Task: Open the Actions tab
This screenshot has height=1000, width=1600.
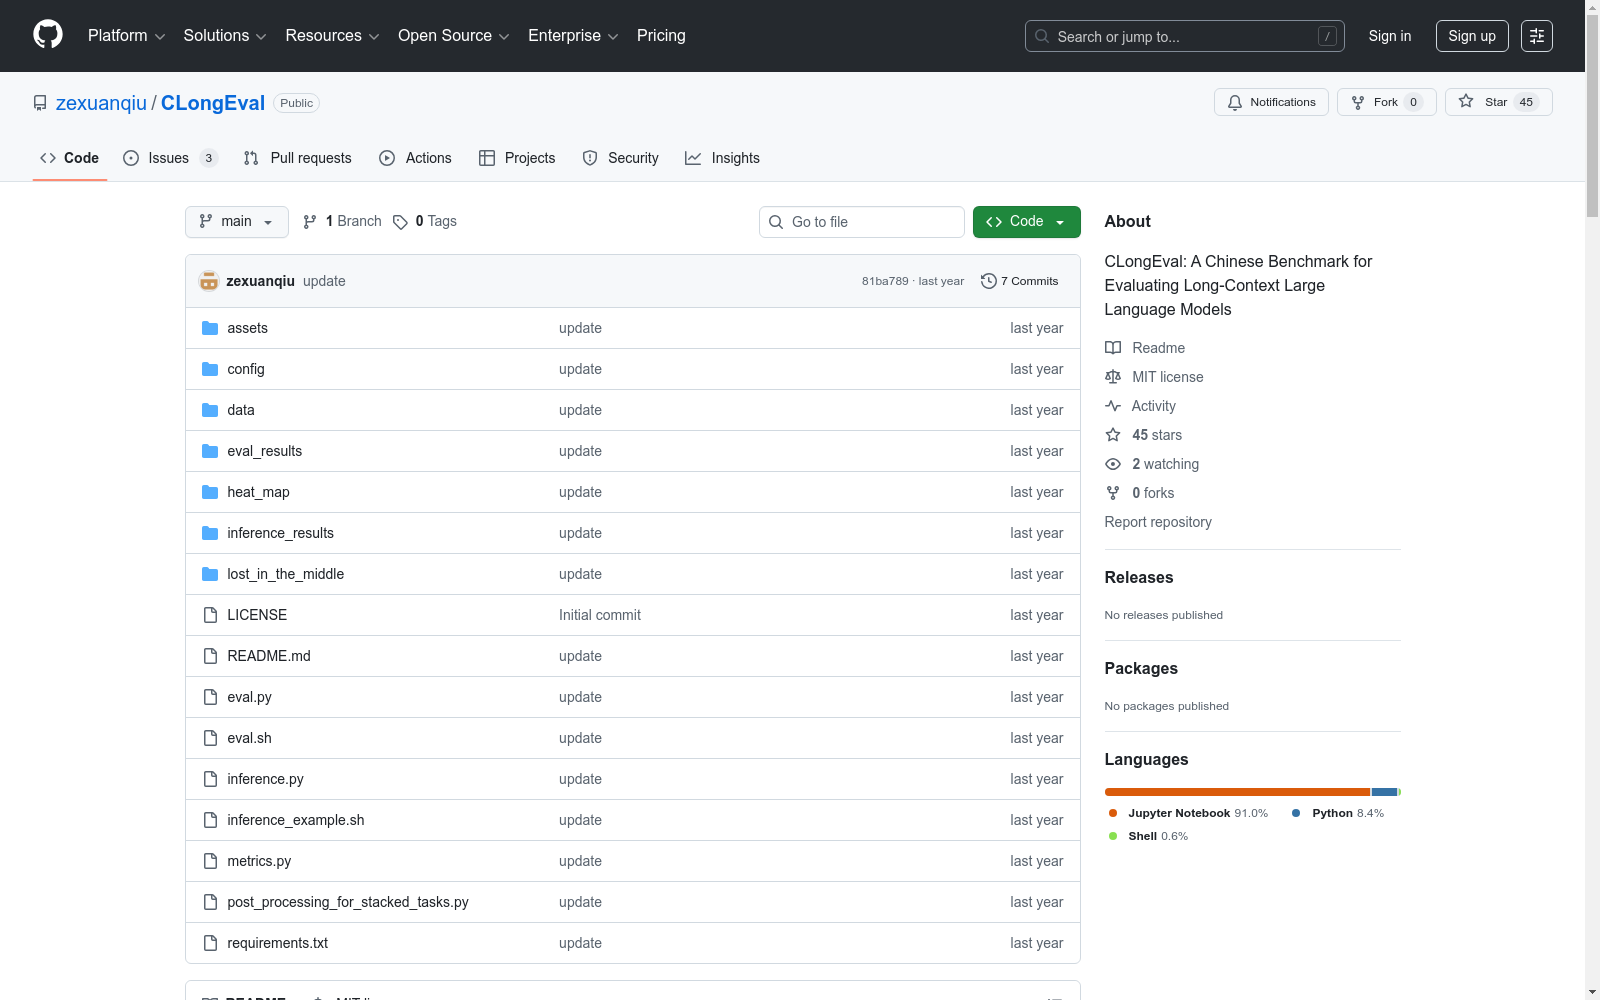Action: [x=416, y=158]
